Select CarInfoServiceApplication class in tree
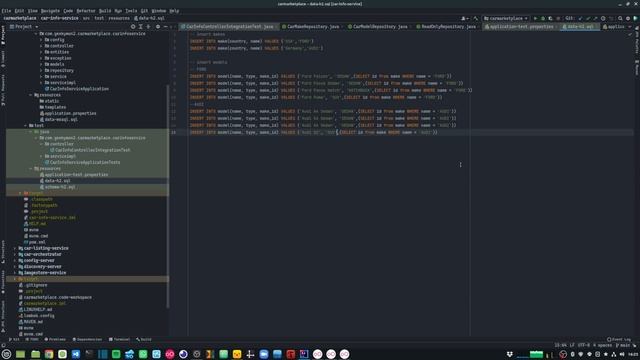 [x=77, y=89]
